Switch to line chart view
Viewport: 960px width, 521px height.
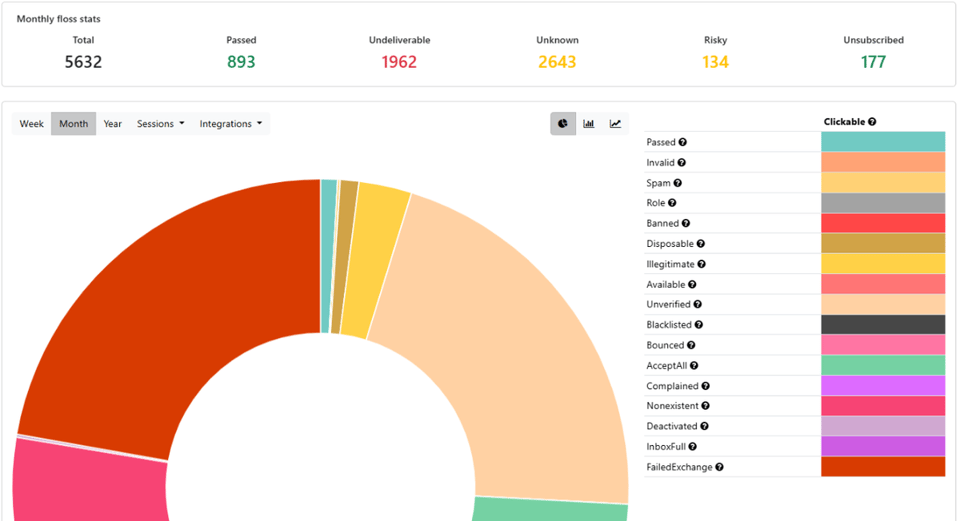pos(615,124)
